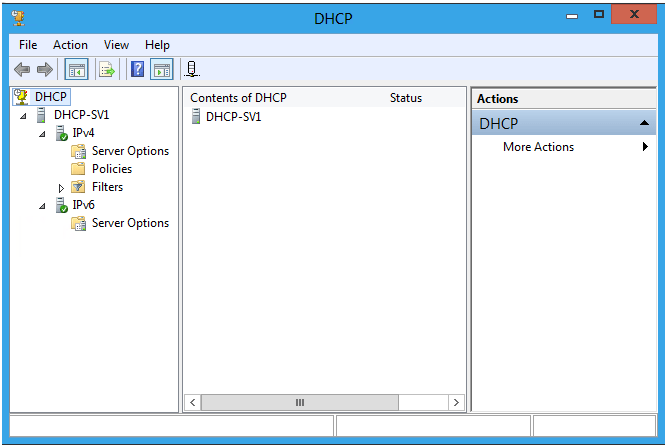Select the IPv6 tree item
The height and width of the screenshot is (447, 667).
pos(83,205)
